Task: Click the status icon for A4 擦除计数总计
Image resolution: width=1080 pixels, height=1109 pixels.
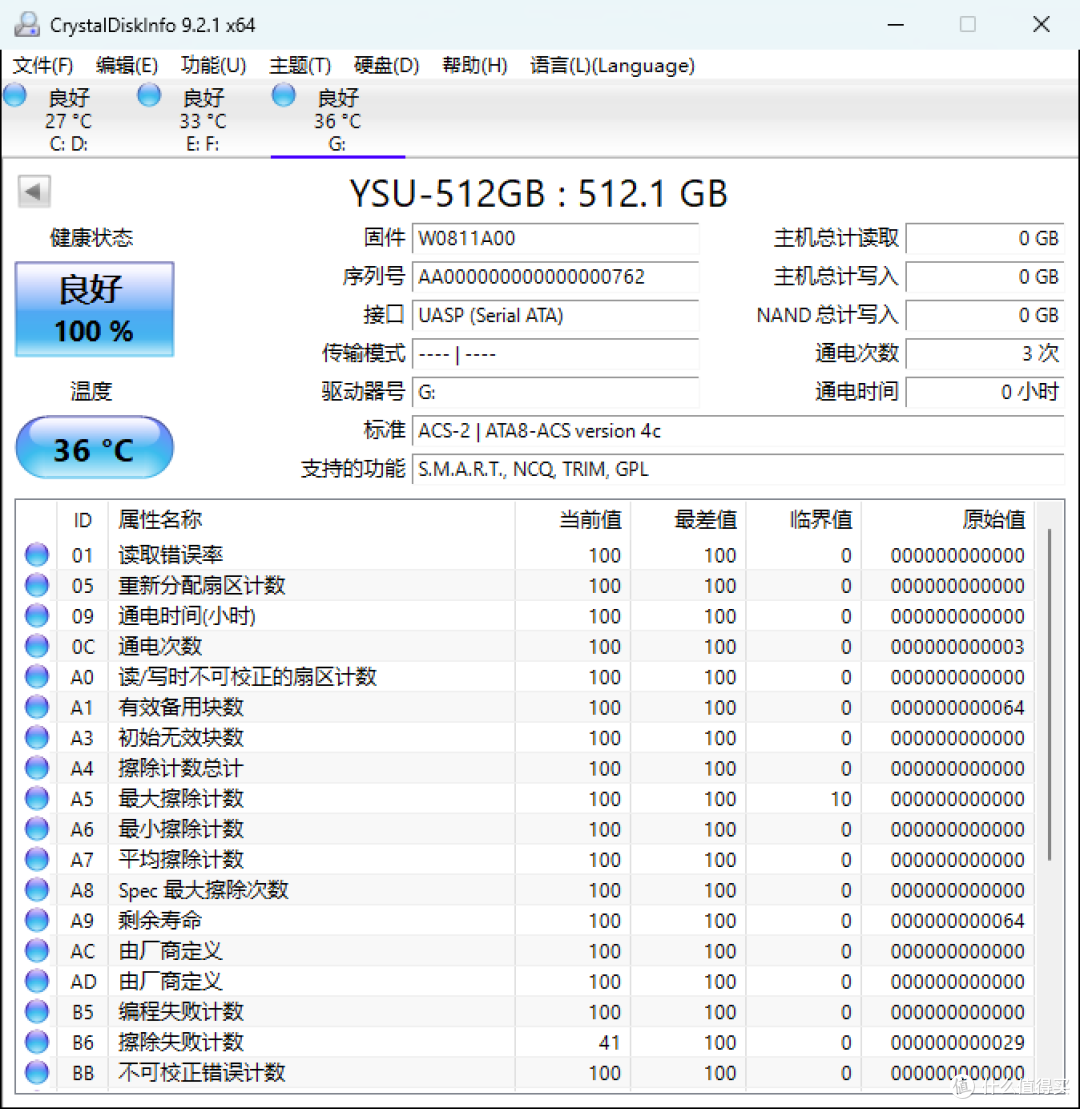Action: click(x=37, y=767)
